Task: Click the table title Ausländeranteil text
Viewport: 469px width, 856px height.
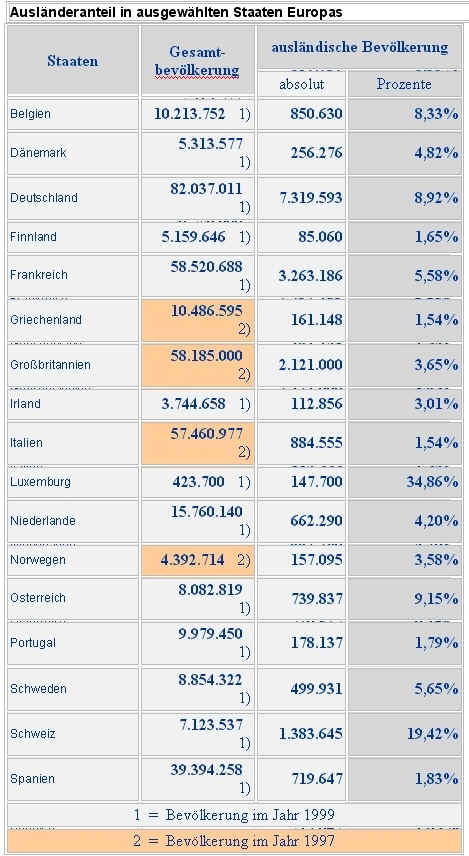Action: pyautogui.click(x=176, y=12)
